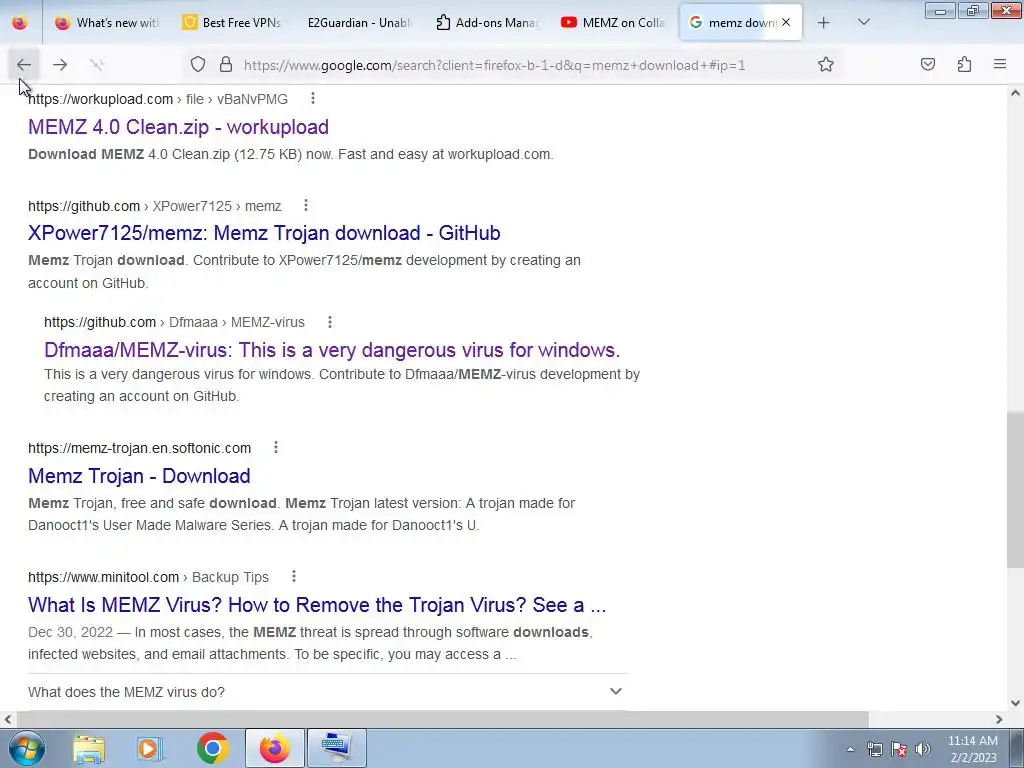The width and height of the screenshot is (1024, 768).
Task: Click the horizontal scrollbar thumb
Action: point(442,719)
